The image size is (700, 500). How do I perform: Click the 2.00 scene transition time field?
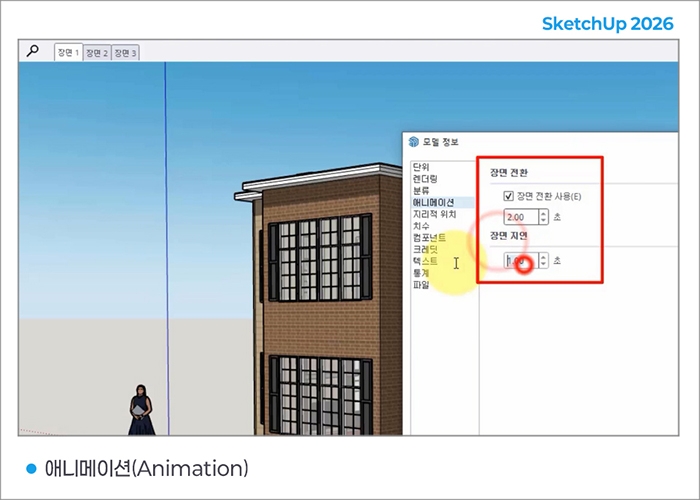click(521, 217)
